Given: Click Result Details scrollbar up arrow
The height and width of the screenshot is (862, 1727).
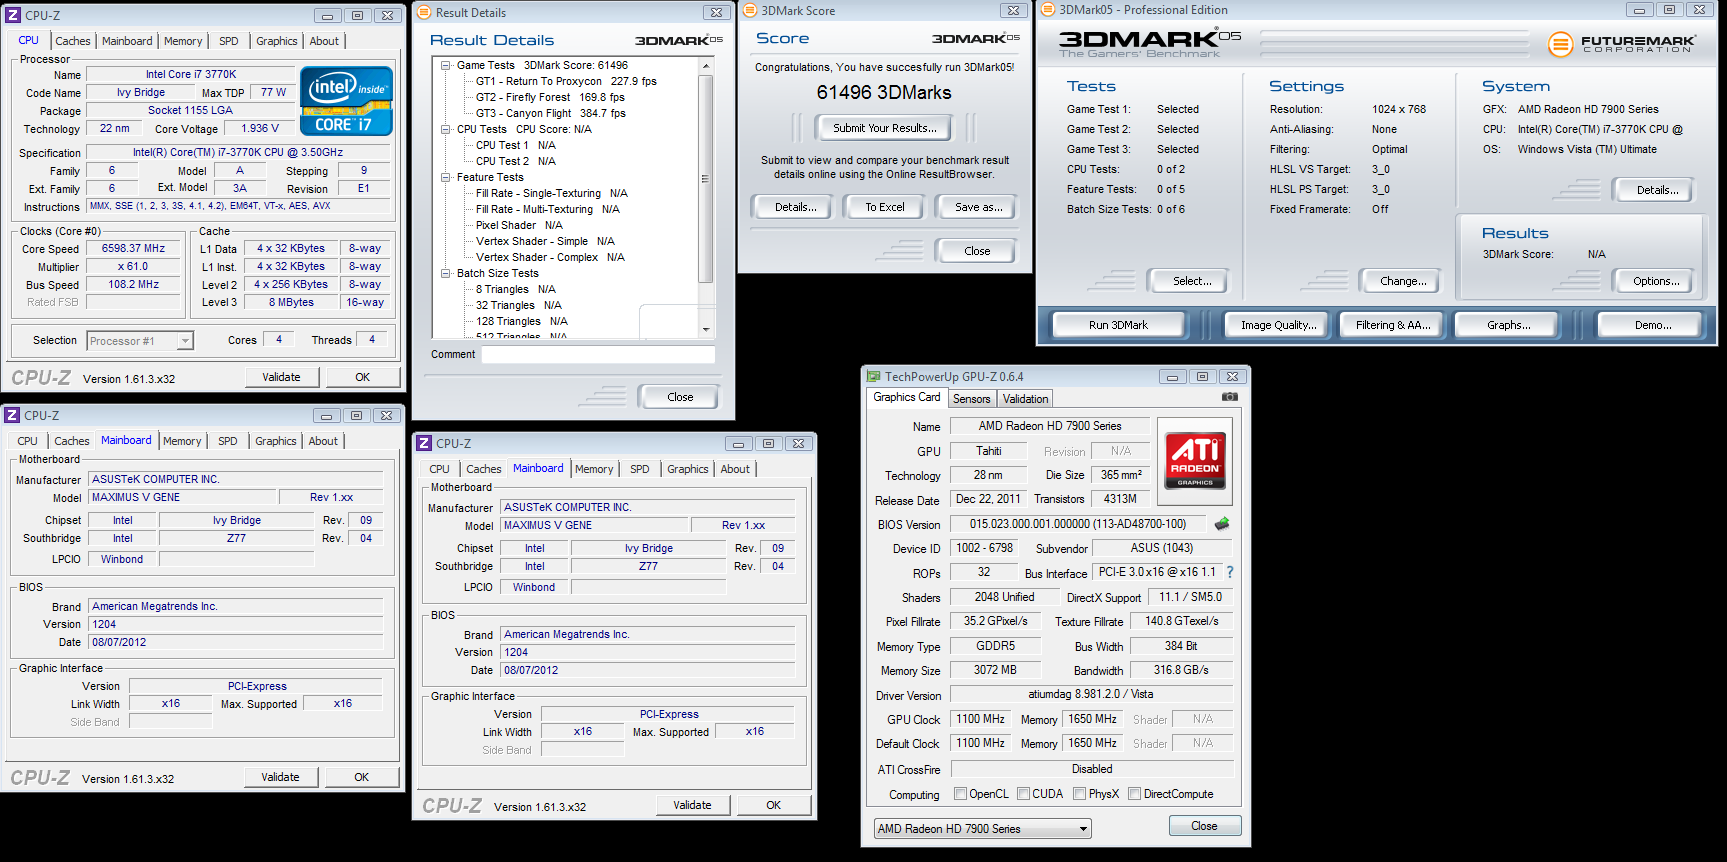Looking at the screenshot, I should click(x=706, y=66).
